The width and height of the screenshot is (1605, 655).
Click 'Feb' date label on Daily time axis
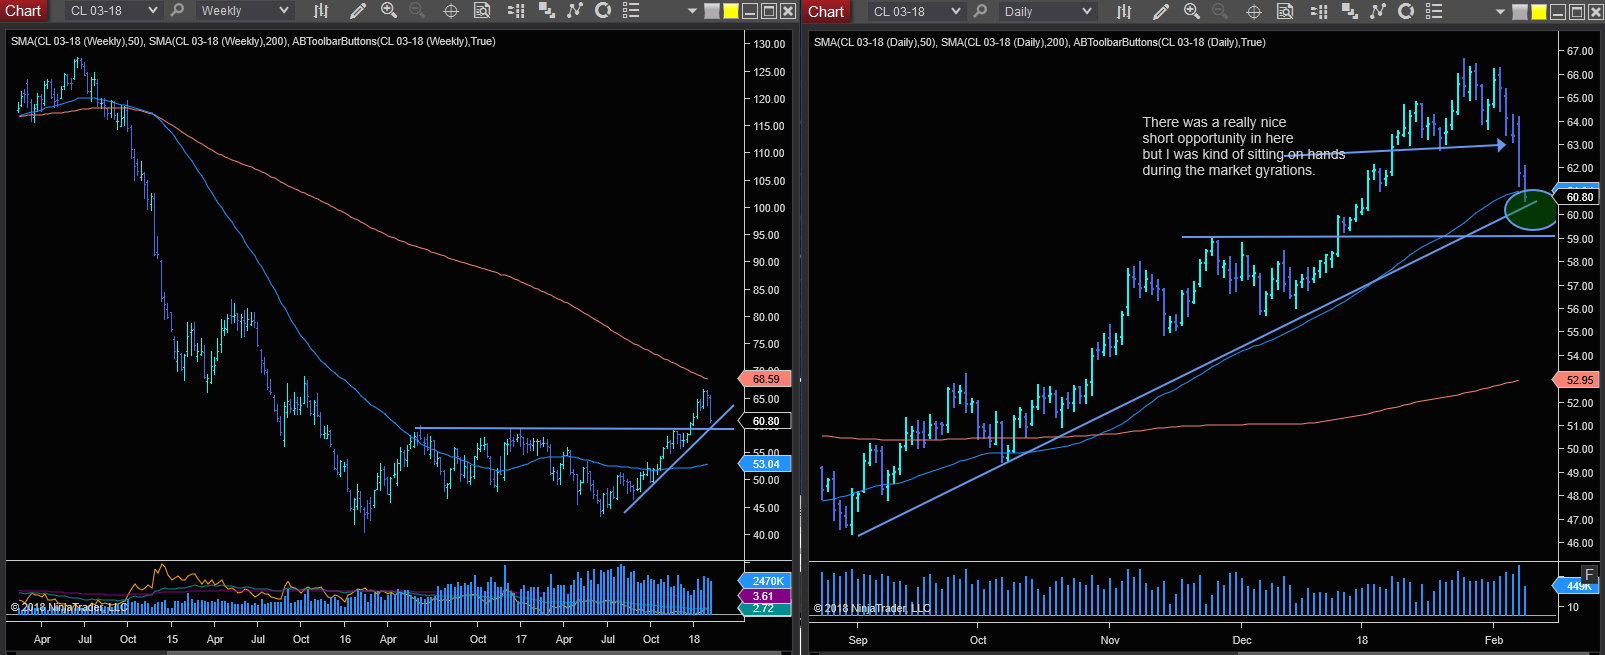click(1494, 640)
